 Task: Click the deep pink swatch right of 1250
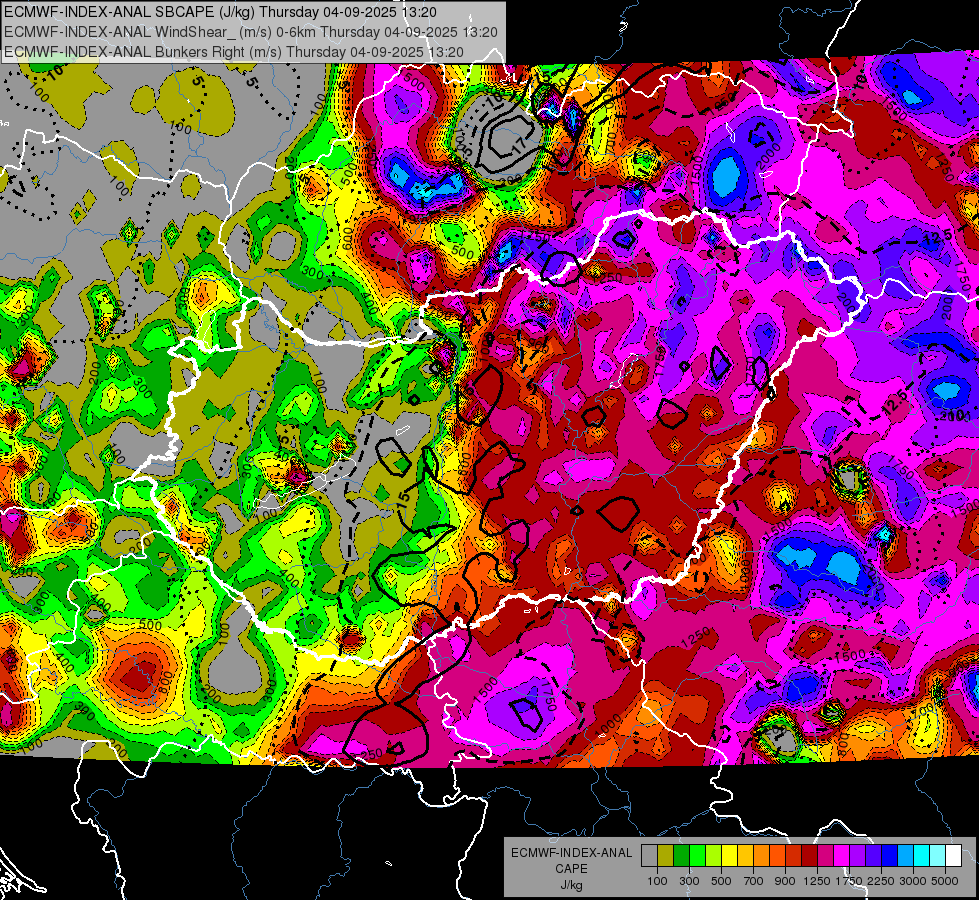pos(825,856)
